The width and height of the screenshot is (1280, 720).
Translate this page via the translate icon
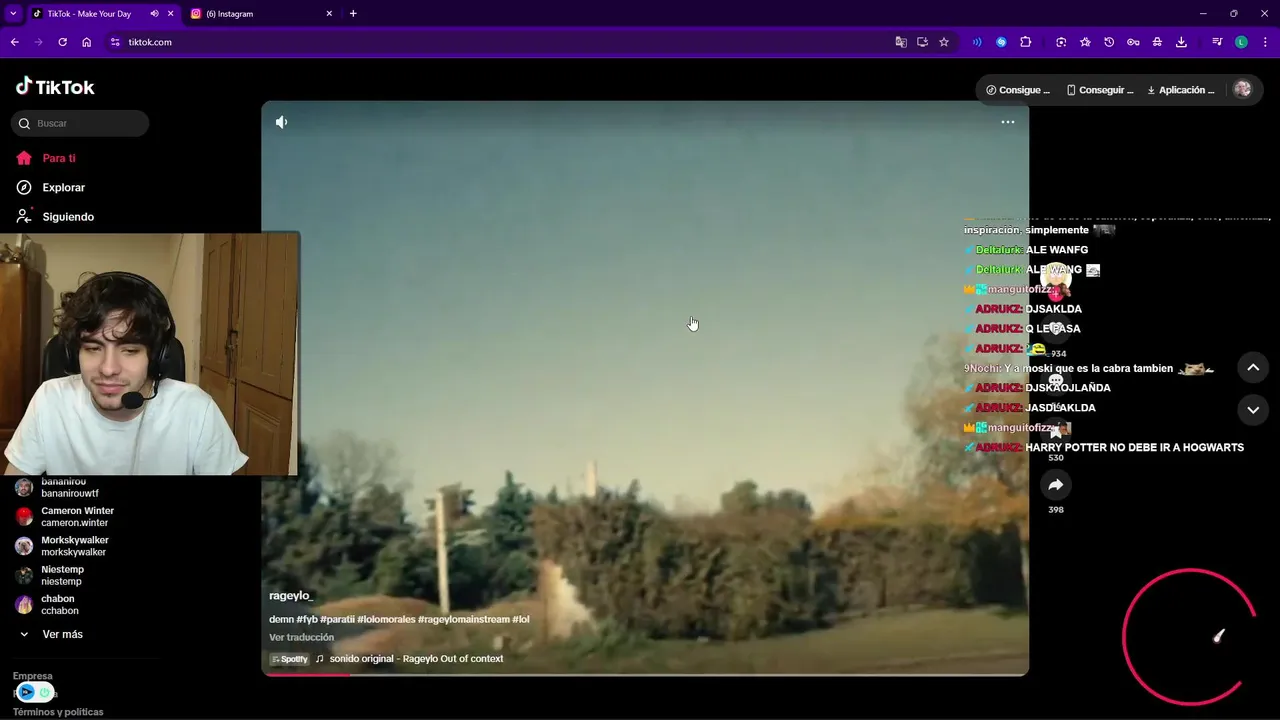pyautogui.click(x=901, y=42)
